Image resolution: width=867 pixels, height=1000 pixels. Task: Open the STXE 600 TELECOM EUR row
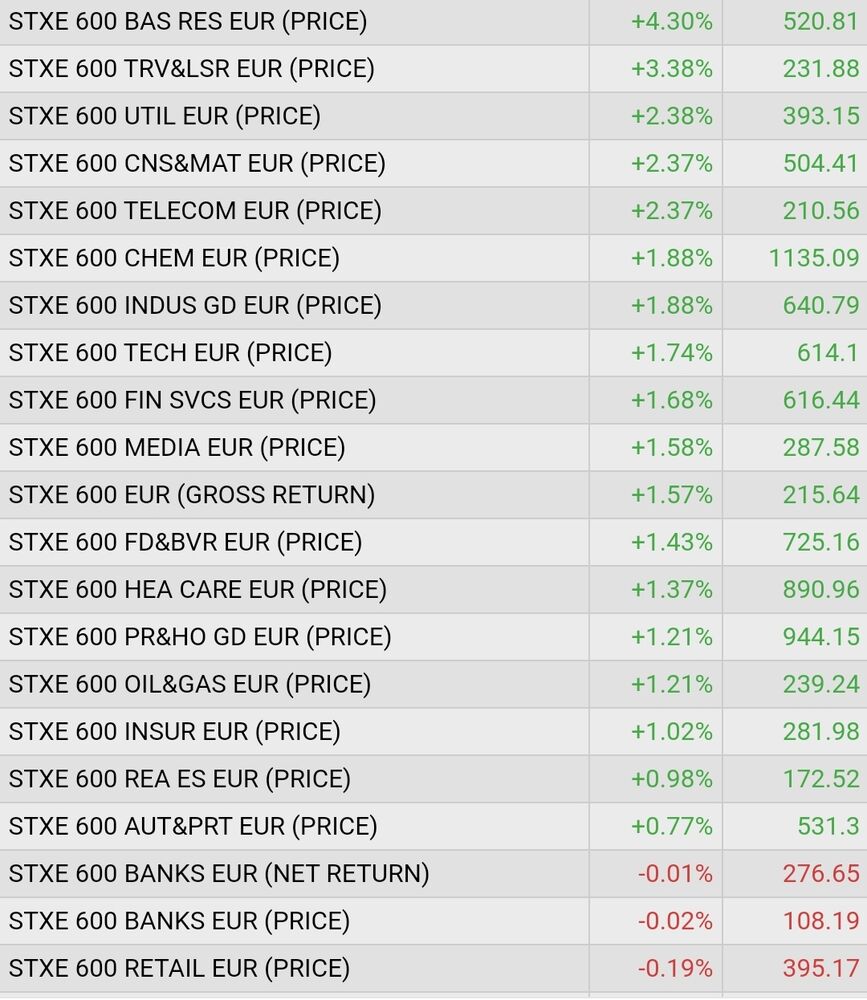click(x=195, y=211)
